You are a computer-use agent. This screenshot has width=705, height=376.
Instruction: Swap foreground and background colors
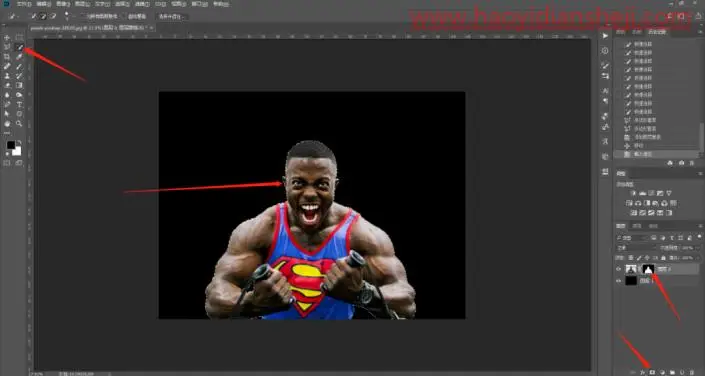click(19, 143)
